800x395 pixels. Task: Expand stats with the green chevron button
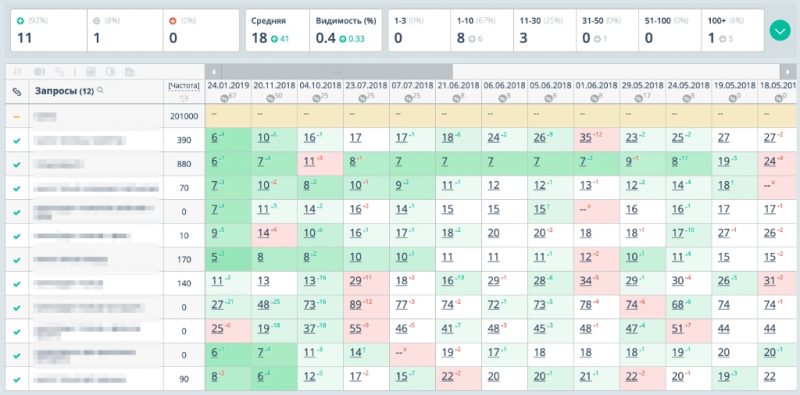click(780, 31)
